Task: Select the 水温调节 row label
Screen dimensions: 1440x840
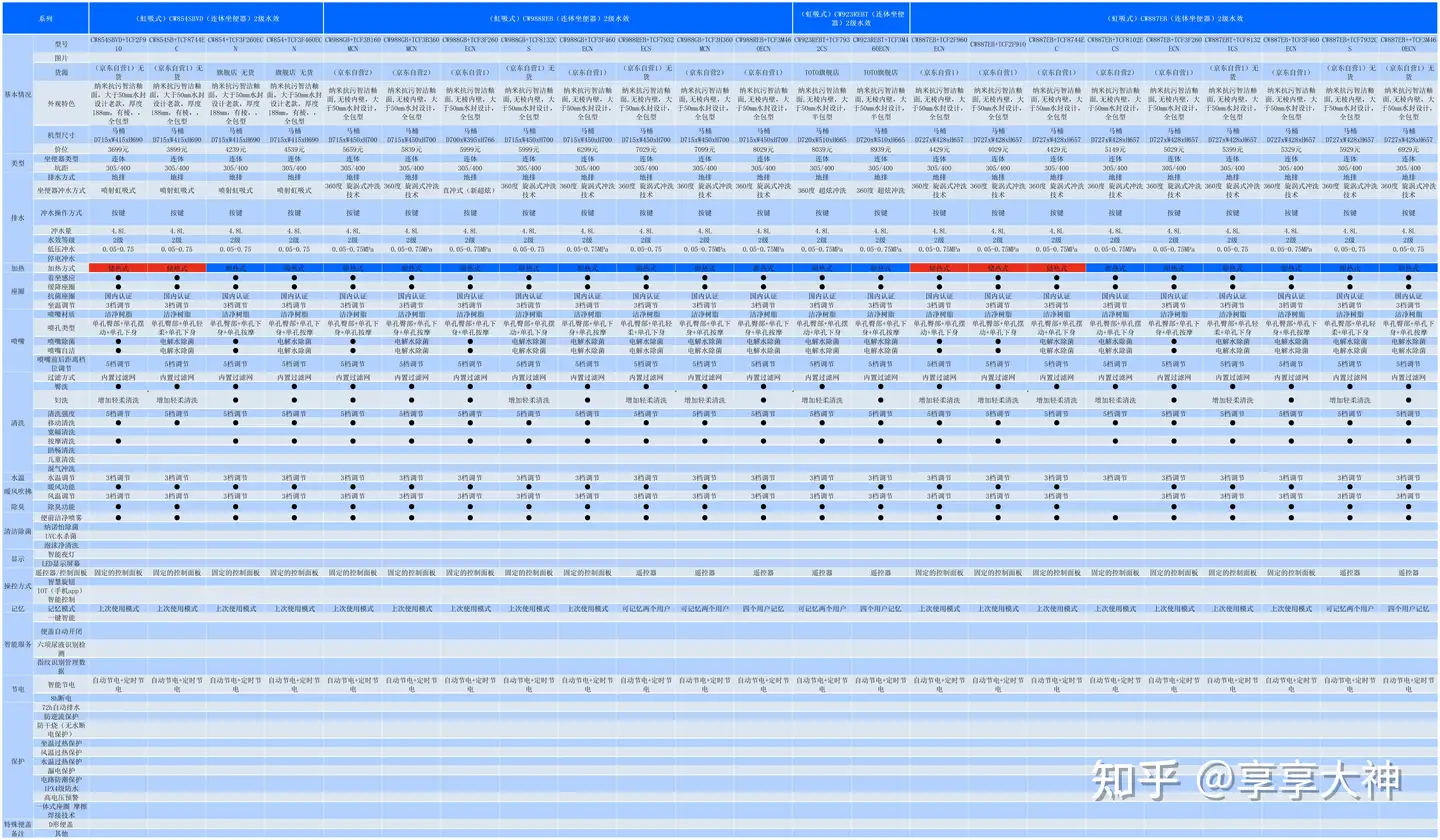Action: click(x=61, y=477)
